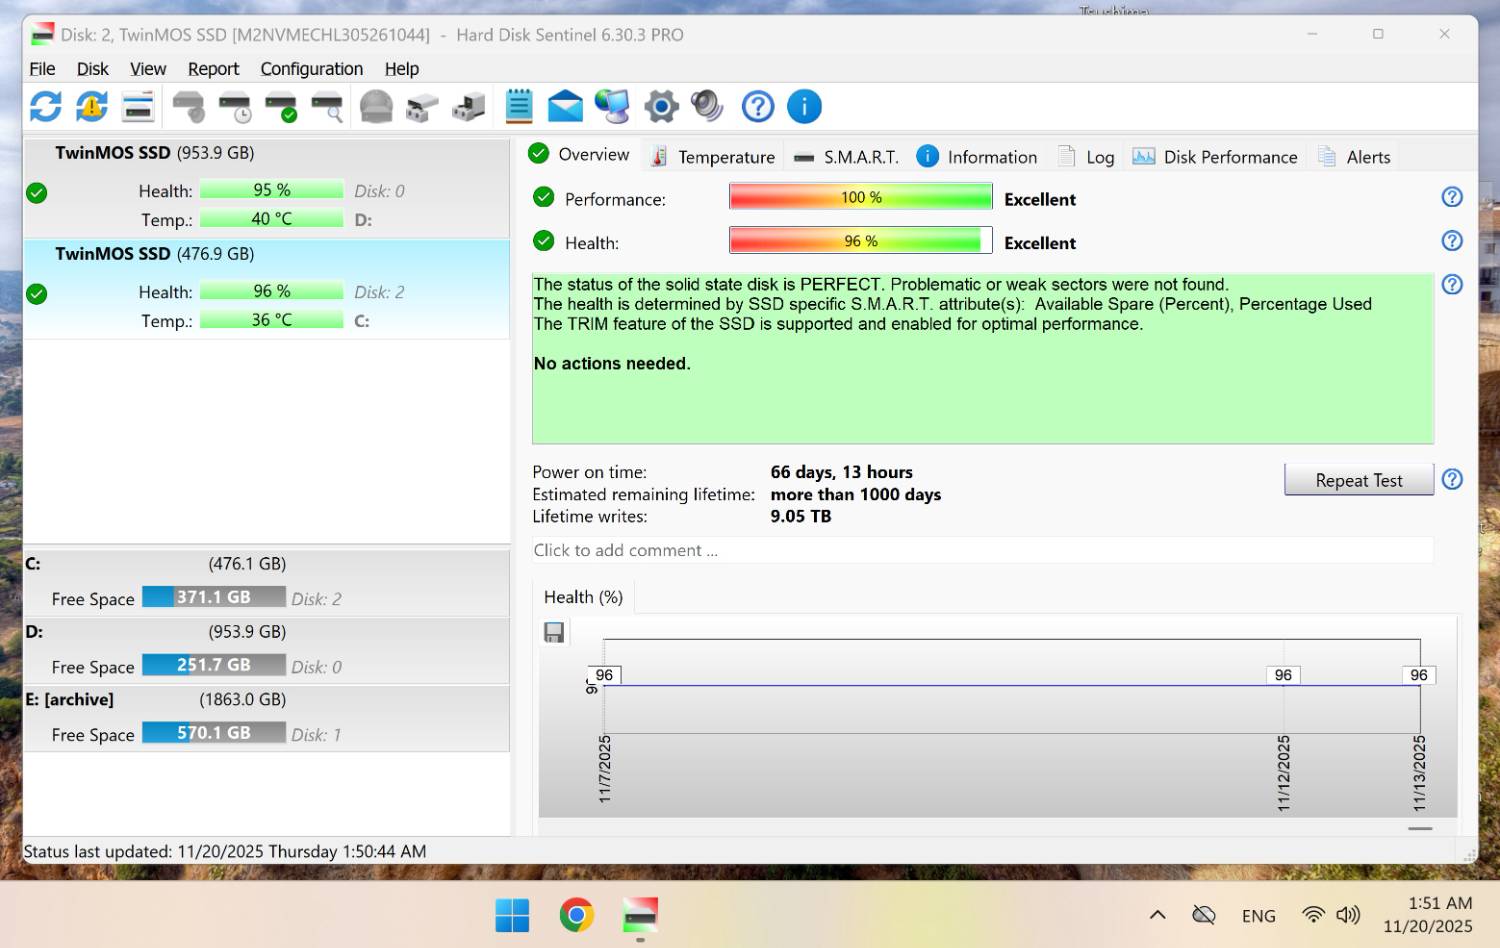The width and height of the screenshot is (1500, 948).
Task: Click the refresh icon with warning triangle
Action: click(92, 106)
